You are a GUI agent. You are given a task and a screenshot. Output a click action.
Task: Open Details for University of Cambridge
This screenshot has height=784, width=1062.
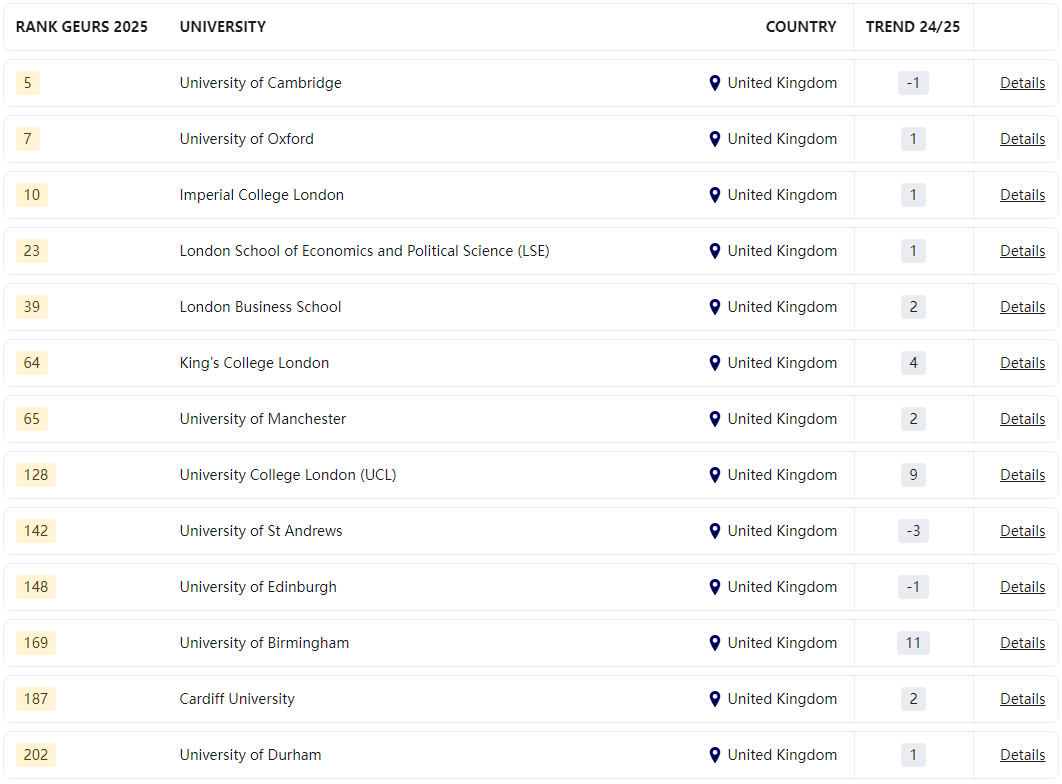tap(1022, 83)
